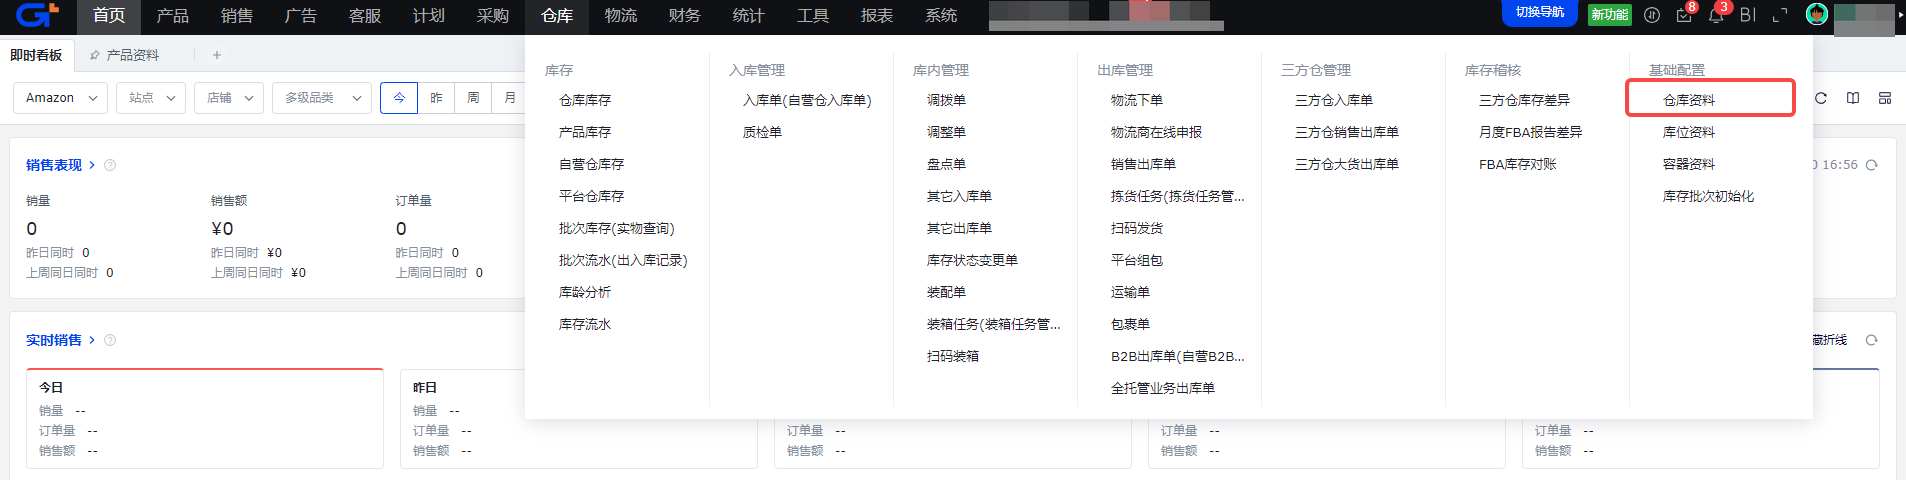Click the 切换导航 button
Viewport: 1906px width, 480px height.
tap(1540, 13)
